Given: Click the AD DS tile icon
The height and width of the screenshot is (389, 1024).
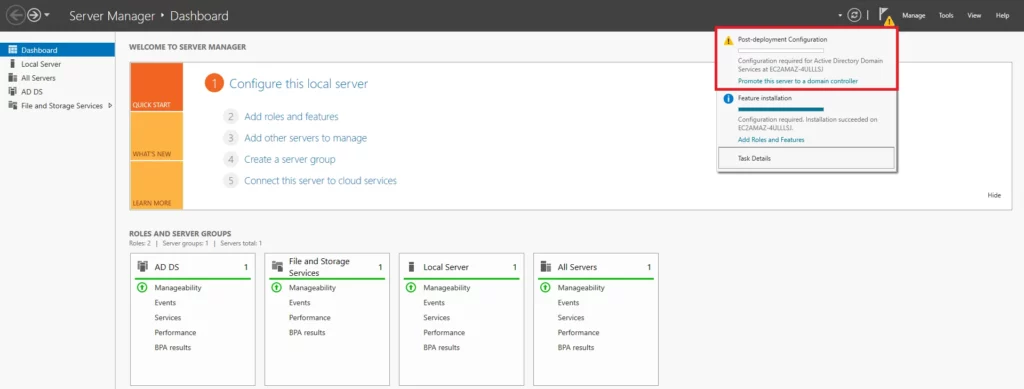Looking at the screenshot, I should [142, 266].
